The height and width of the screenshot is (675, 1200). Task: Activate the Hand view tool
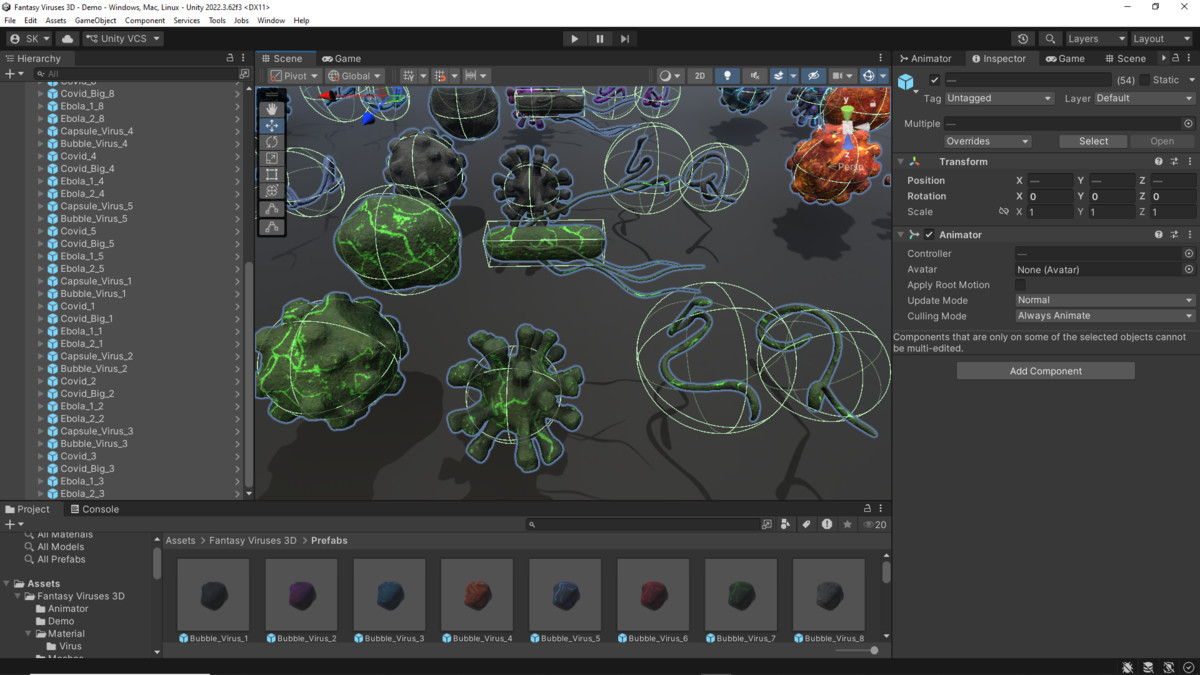271,108
